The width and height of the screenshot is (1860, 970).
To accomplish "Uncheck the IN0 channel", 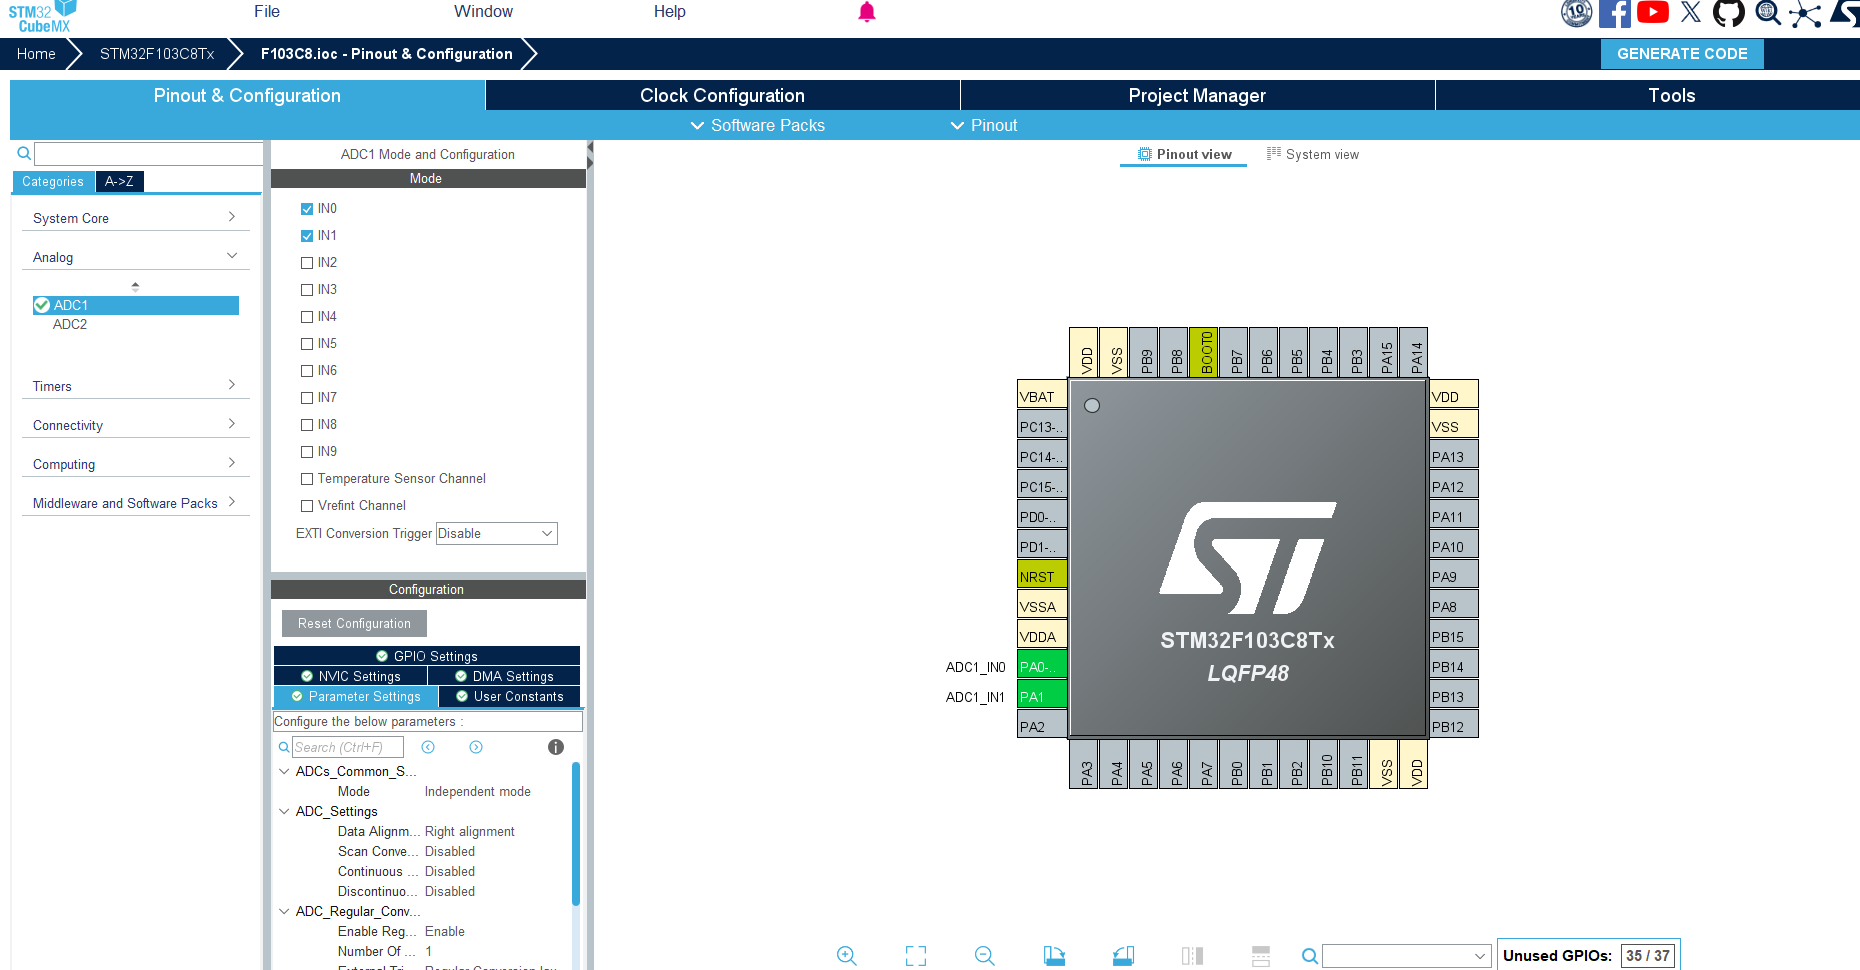I will click(x=307, y=209).
